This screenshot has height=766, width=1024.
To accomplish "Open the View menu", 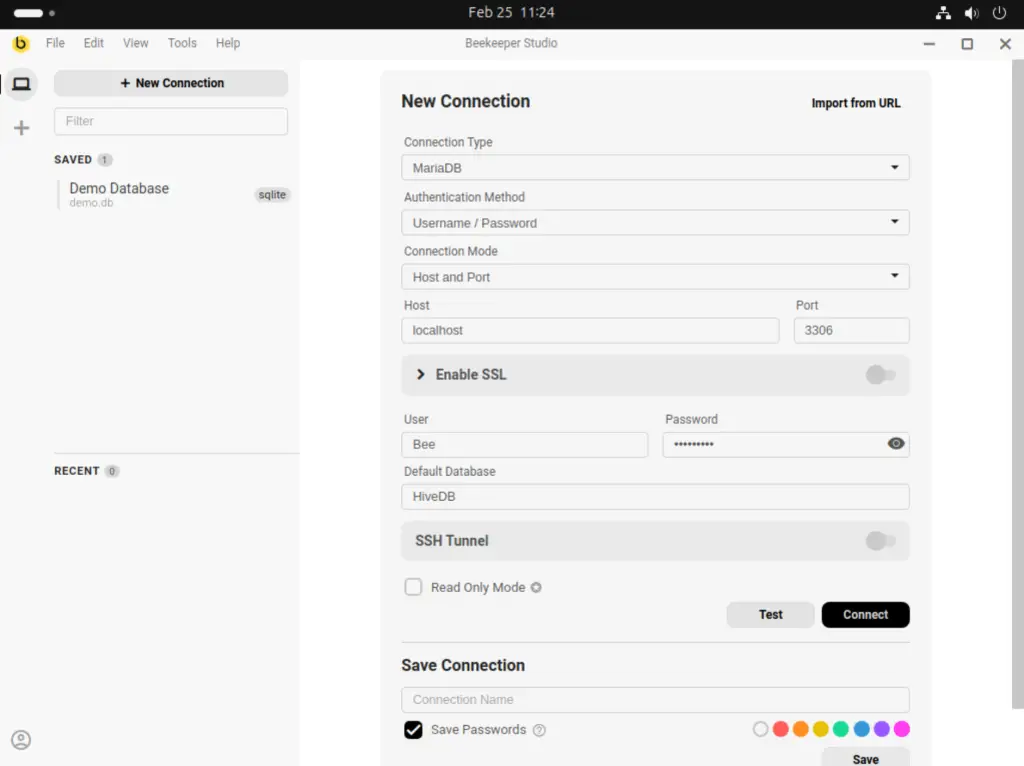I will (135, 43).
